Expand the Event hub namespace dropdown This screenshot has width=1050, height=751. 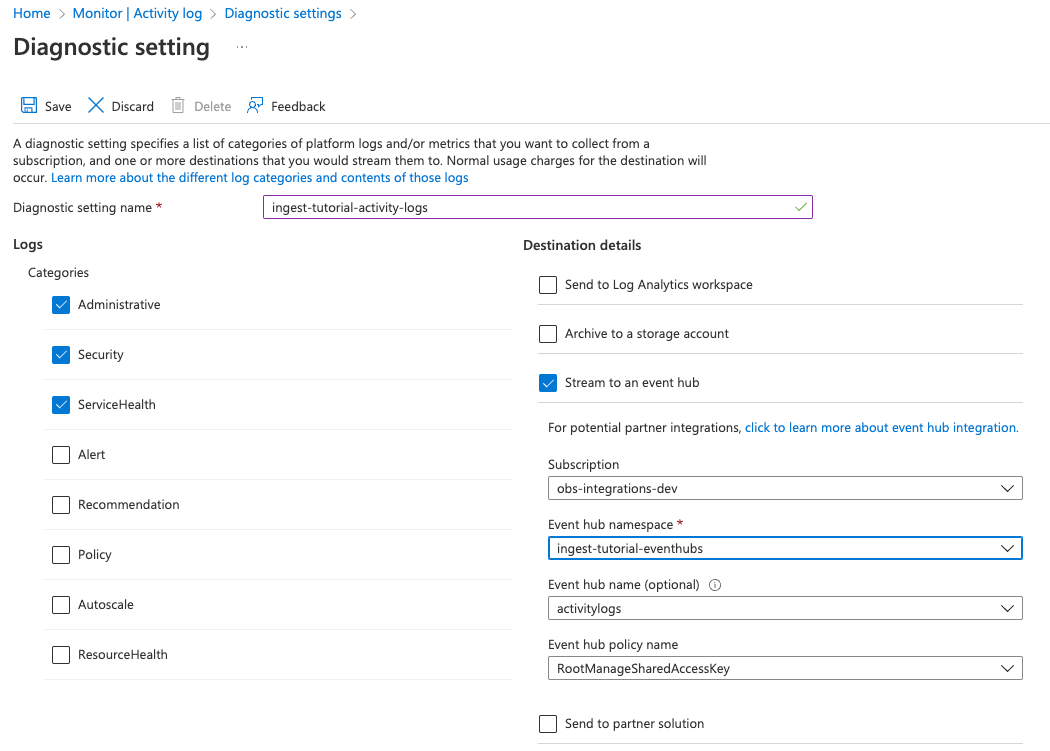(x=1009, y=548)
